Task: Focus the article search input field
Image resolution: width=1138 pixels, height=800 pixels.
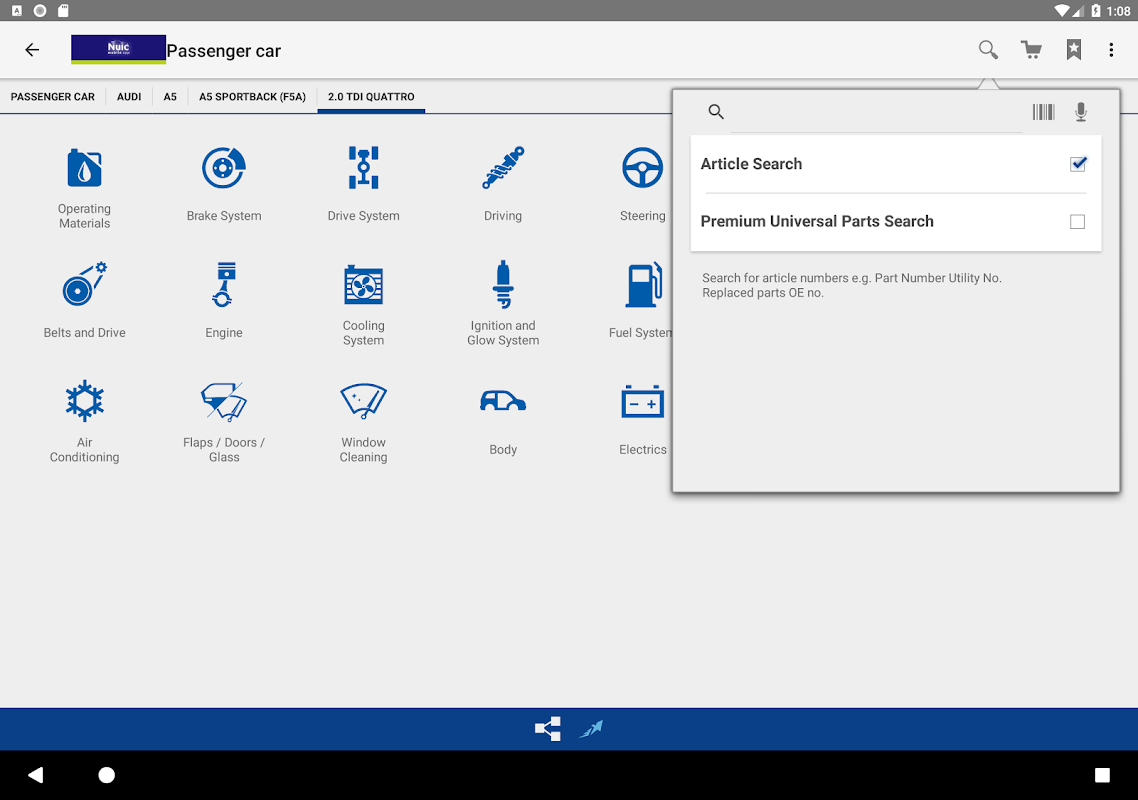Action: click(x=876, y=113)
